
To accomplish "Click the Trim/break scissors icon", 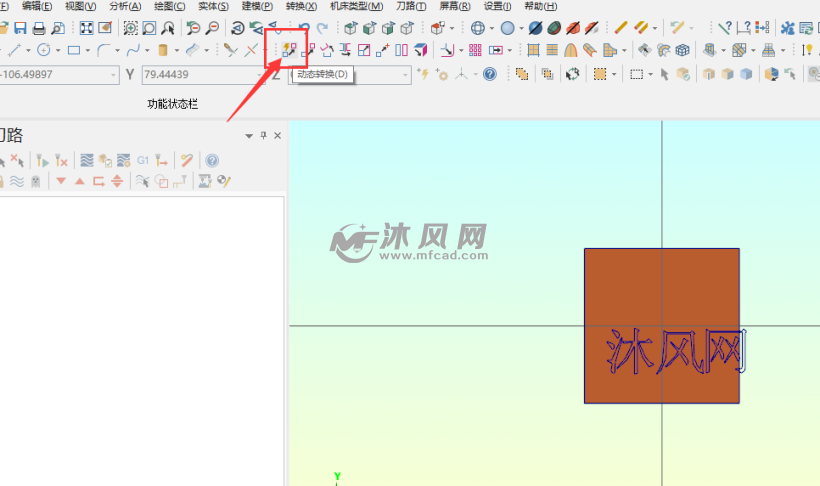I will point(231,50).
